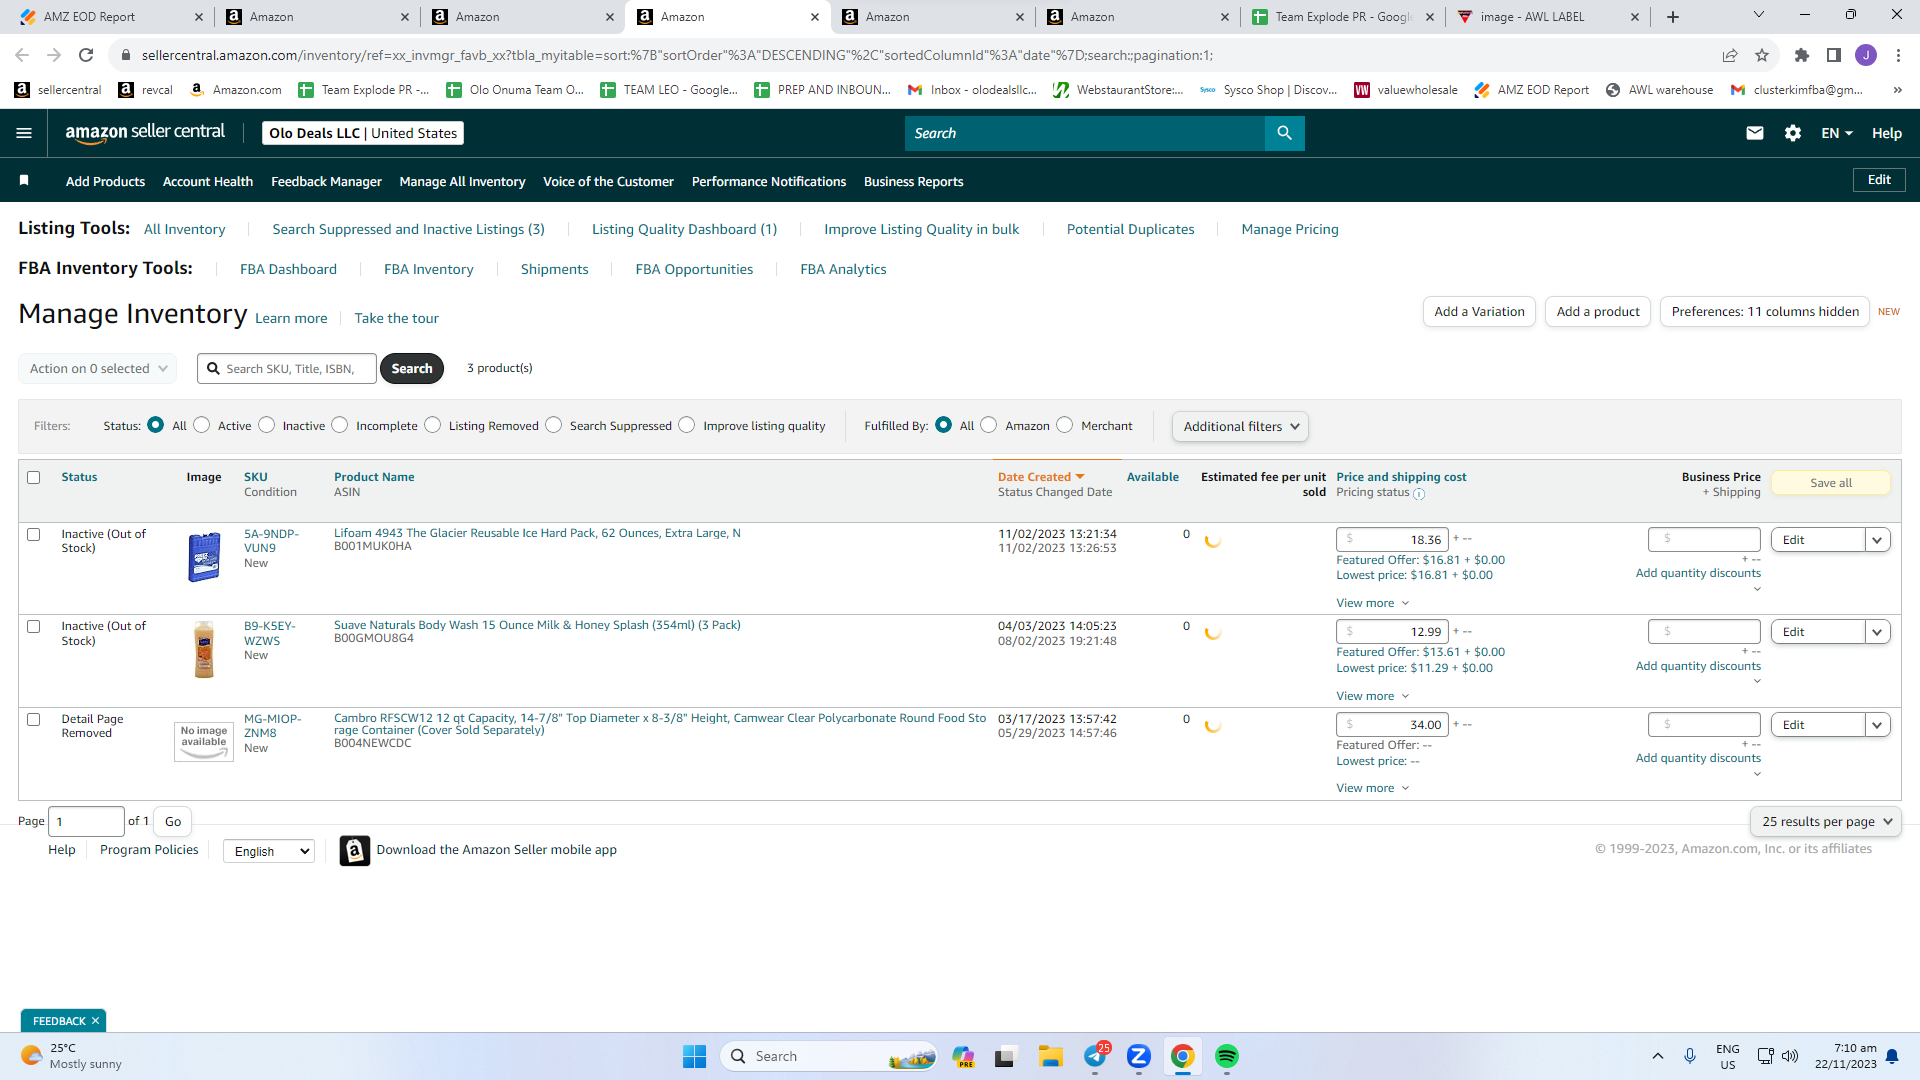Screen dimensions: 1920x1080
Task: Open Preferences: 11 columns hidden
Action: pos(1765,312)
